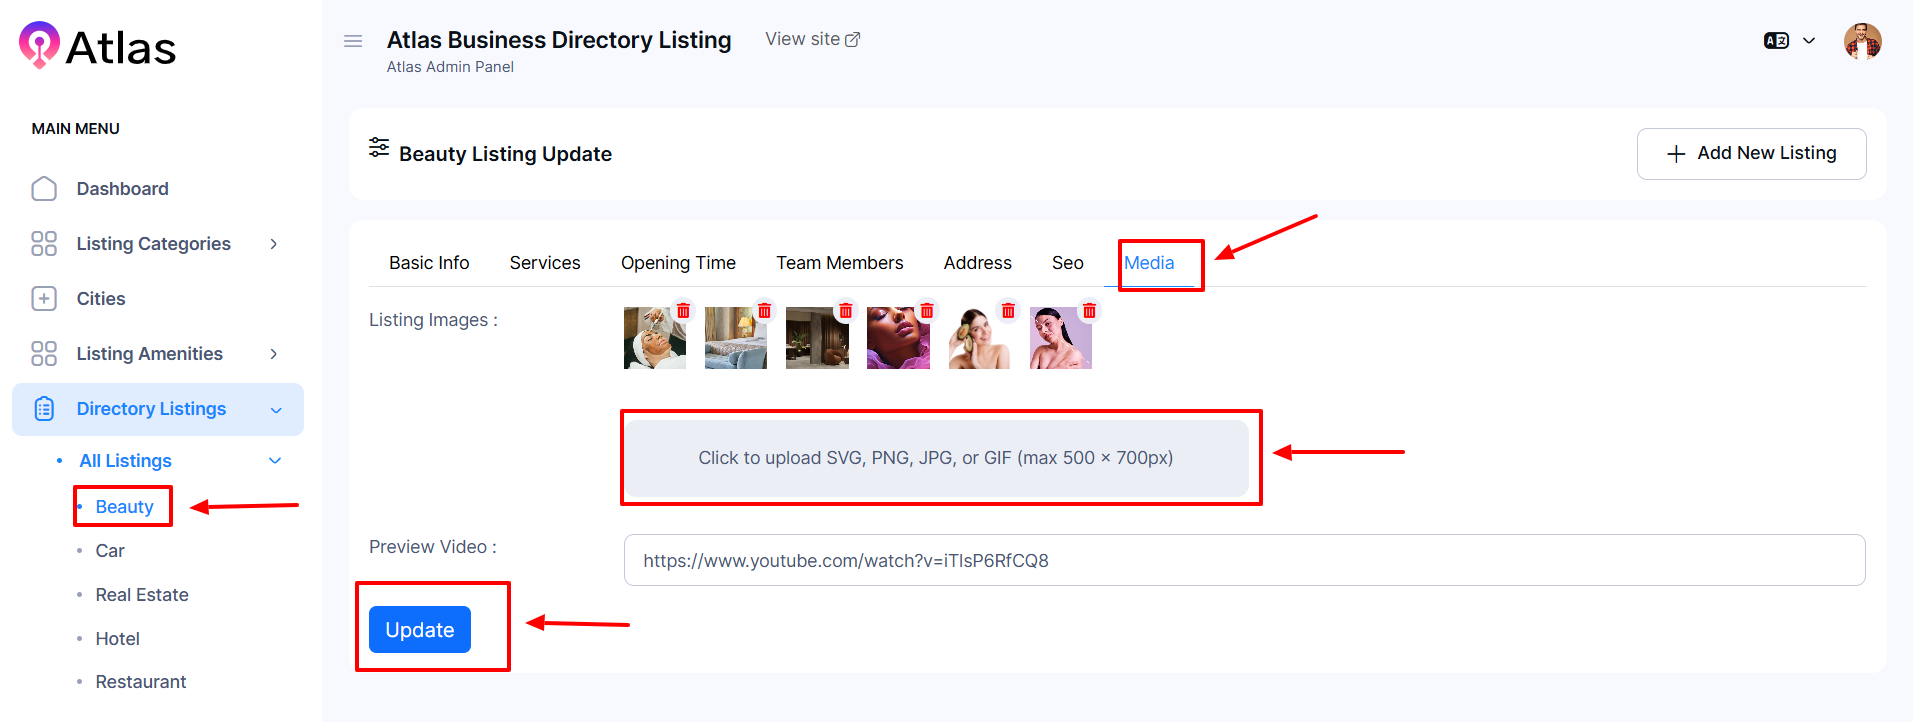The image size is (1913, 722).
Task: Expand Listing Categories submenu
Action: 273,244
